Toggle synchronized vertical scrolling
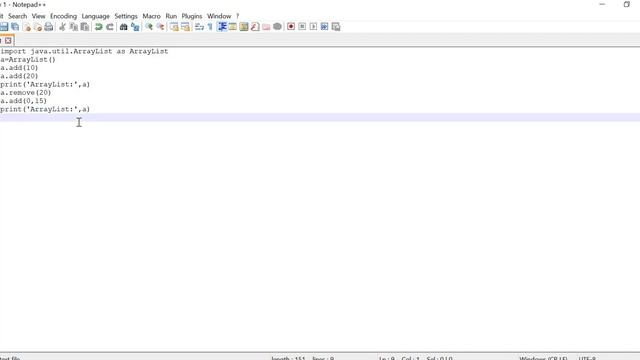This screenshot has height=360, width=640. [174, 27]
